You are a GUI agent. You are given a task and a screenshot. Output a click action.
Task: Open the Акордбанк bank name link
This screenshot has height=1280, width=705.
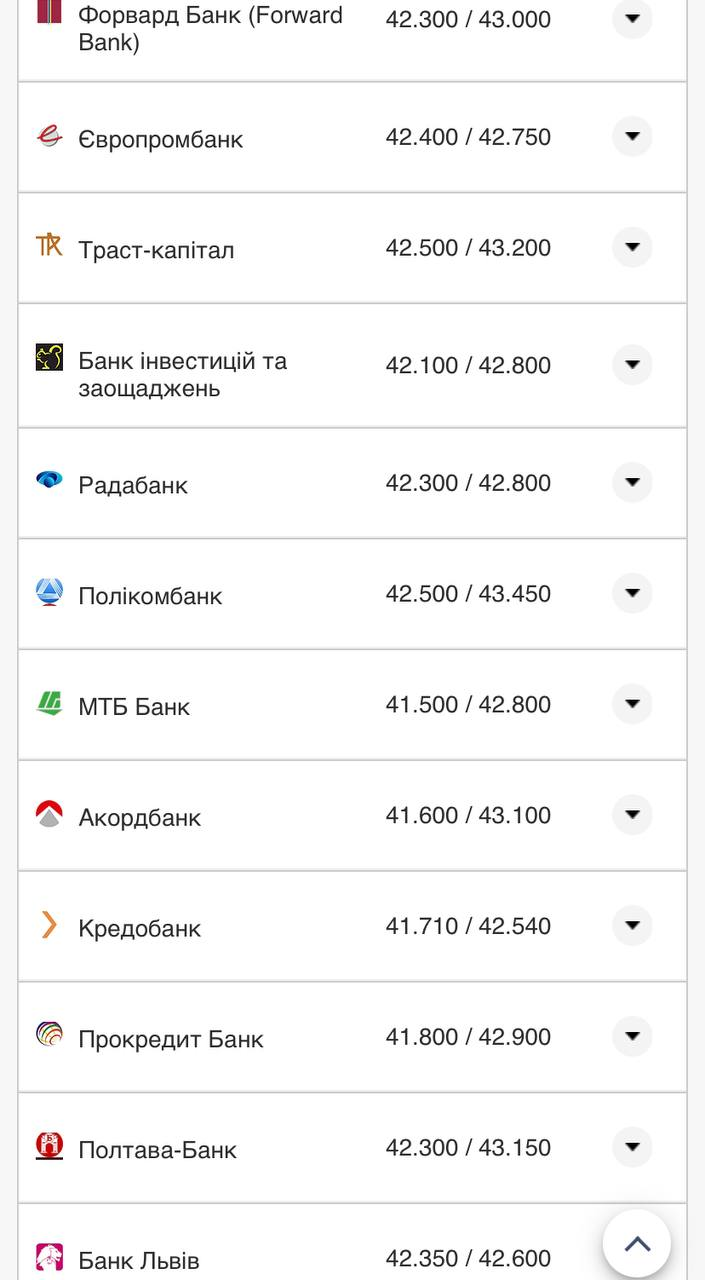[x=140, y=818]
